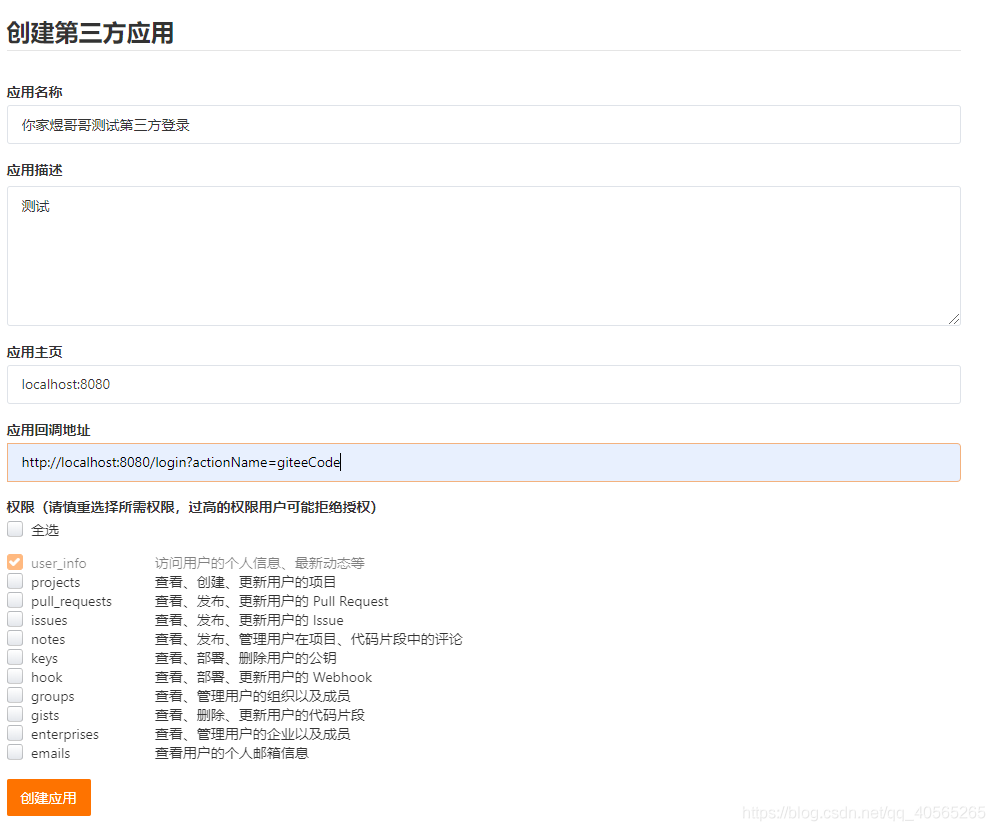Enable the issues permission checkbox
The width and height of the screenshot is (995, 831).
(x=15, y=619)
